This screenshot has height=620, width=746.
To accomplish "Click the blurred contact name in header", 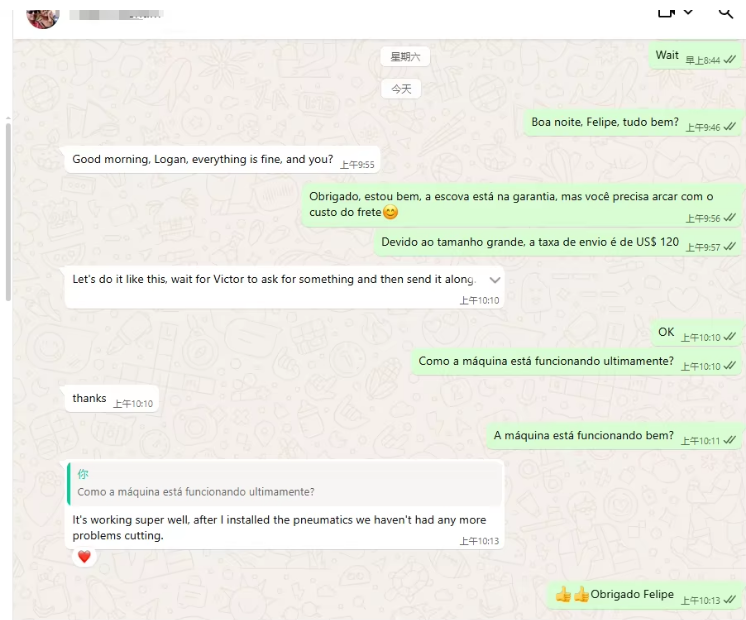I will (116, 15).
